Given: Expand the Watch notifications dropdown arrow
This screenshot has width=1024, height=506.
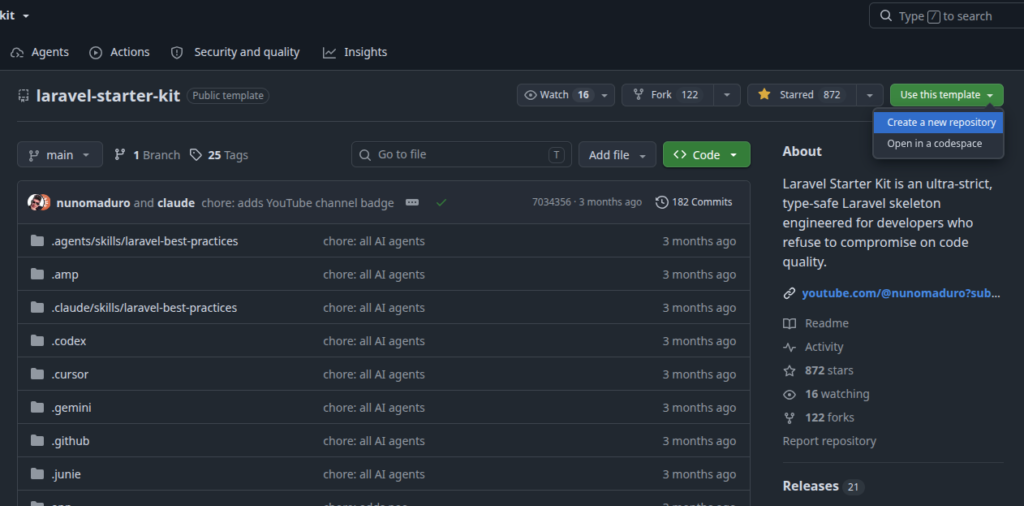Looking at the screenshot, I should click(x=604, y=95).
